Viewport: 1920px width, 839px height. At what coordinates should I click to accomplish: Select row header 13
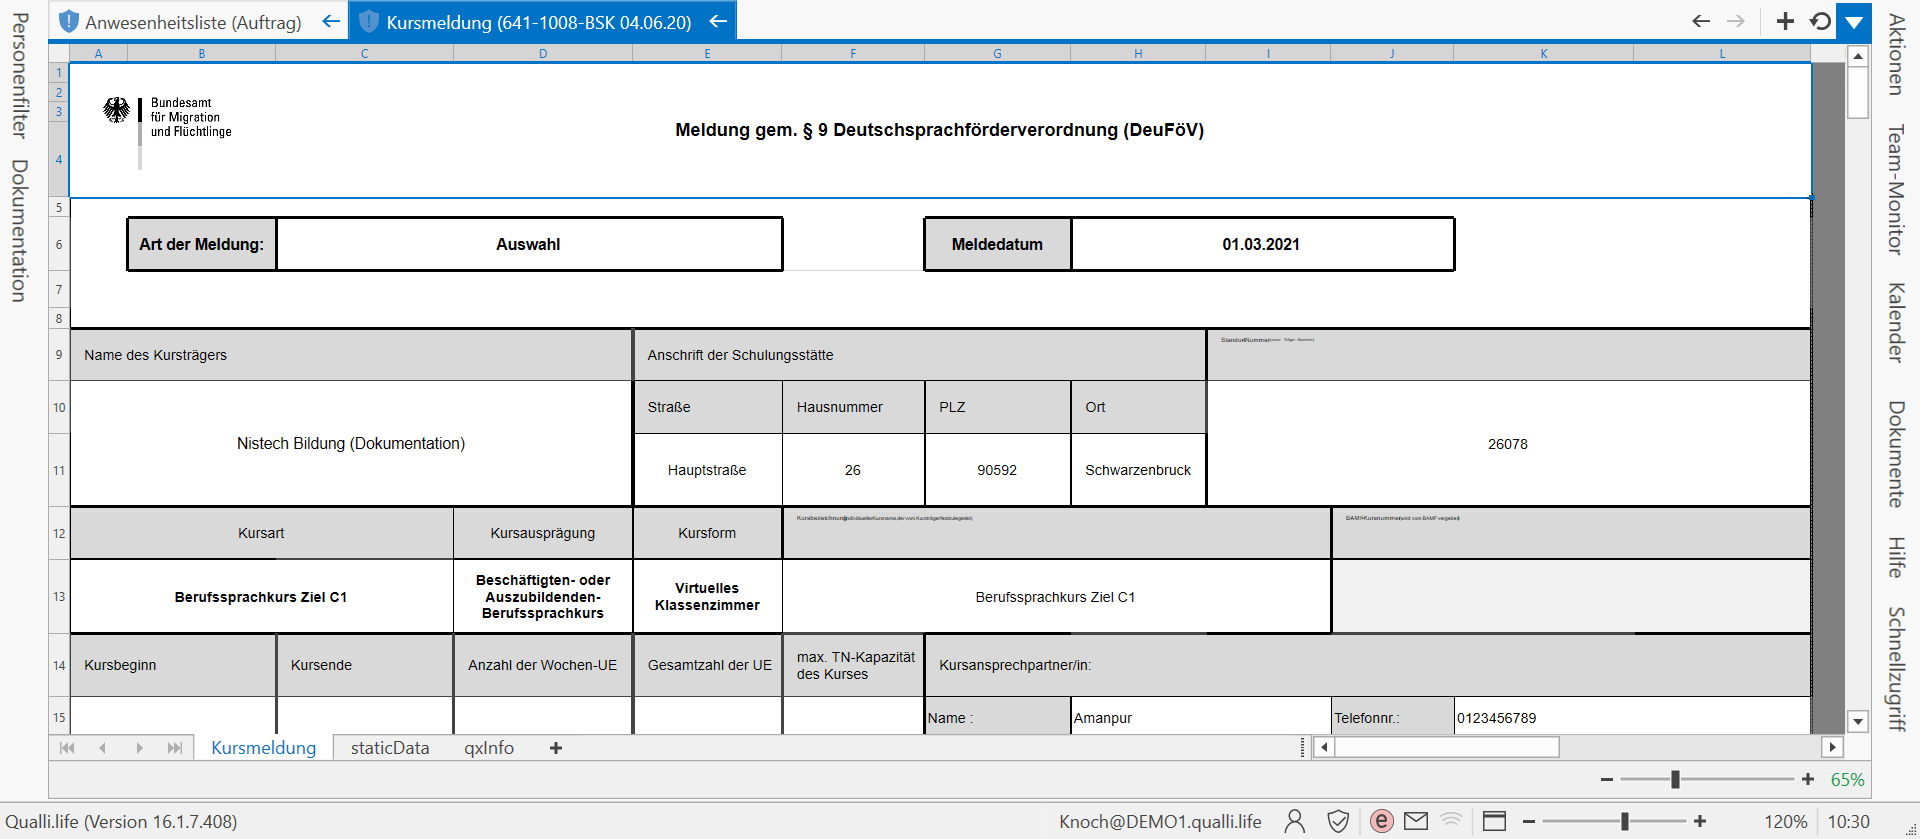[x=59, y=597]
